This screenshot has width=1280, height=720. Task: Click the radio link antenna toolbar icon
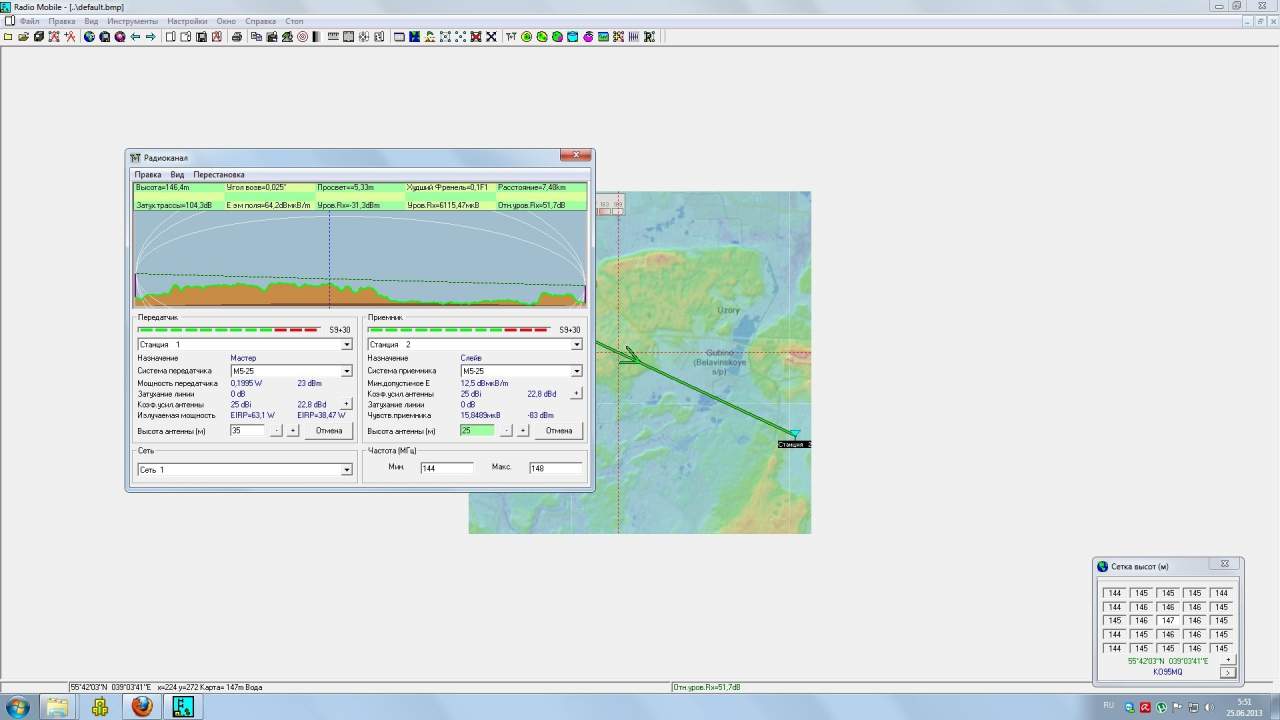511,37
